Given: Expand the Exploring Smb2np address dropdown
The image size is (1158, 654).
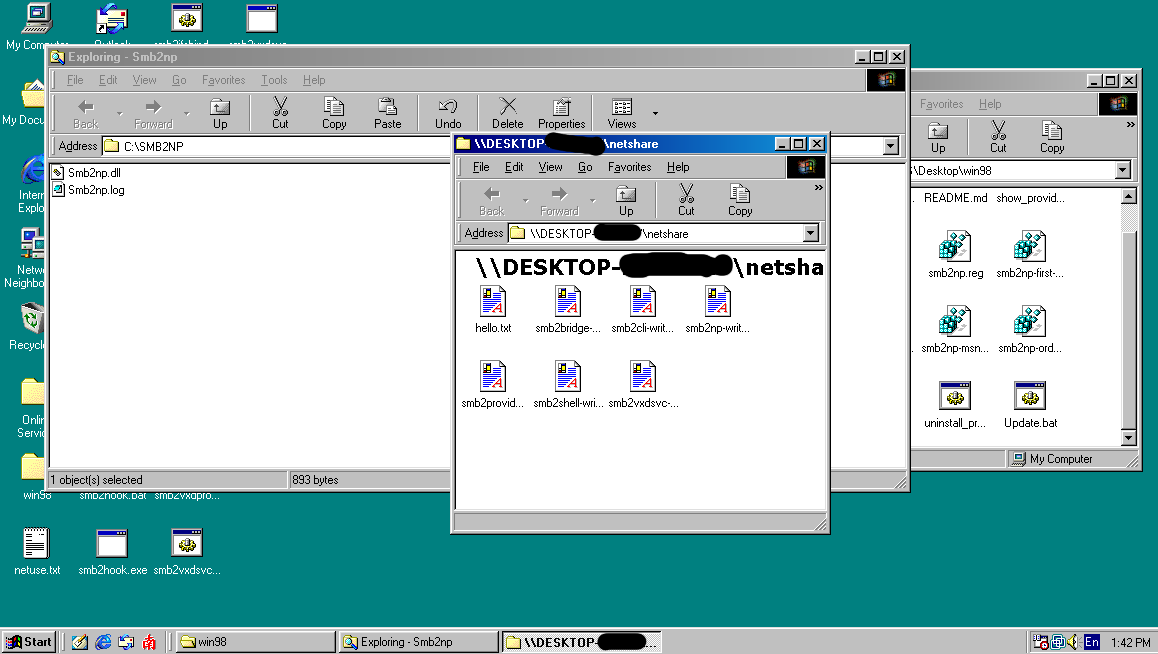Looking at the screenshot, I should (891, 146).
